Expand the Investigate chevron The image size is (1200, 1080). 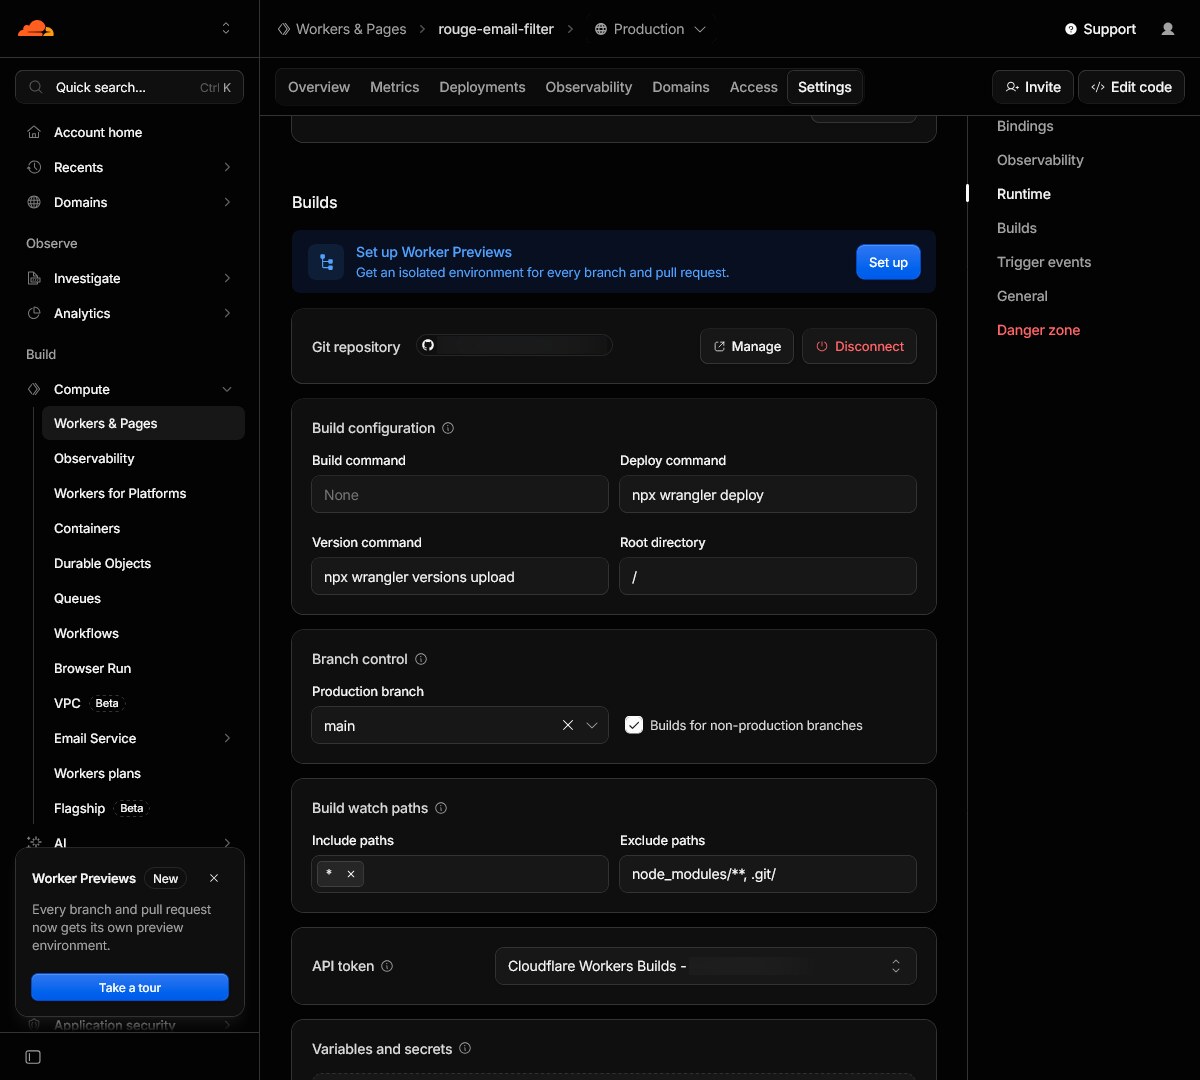[227, 278]
